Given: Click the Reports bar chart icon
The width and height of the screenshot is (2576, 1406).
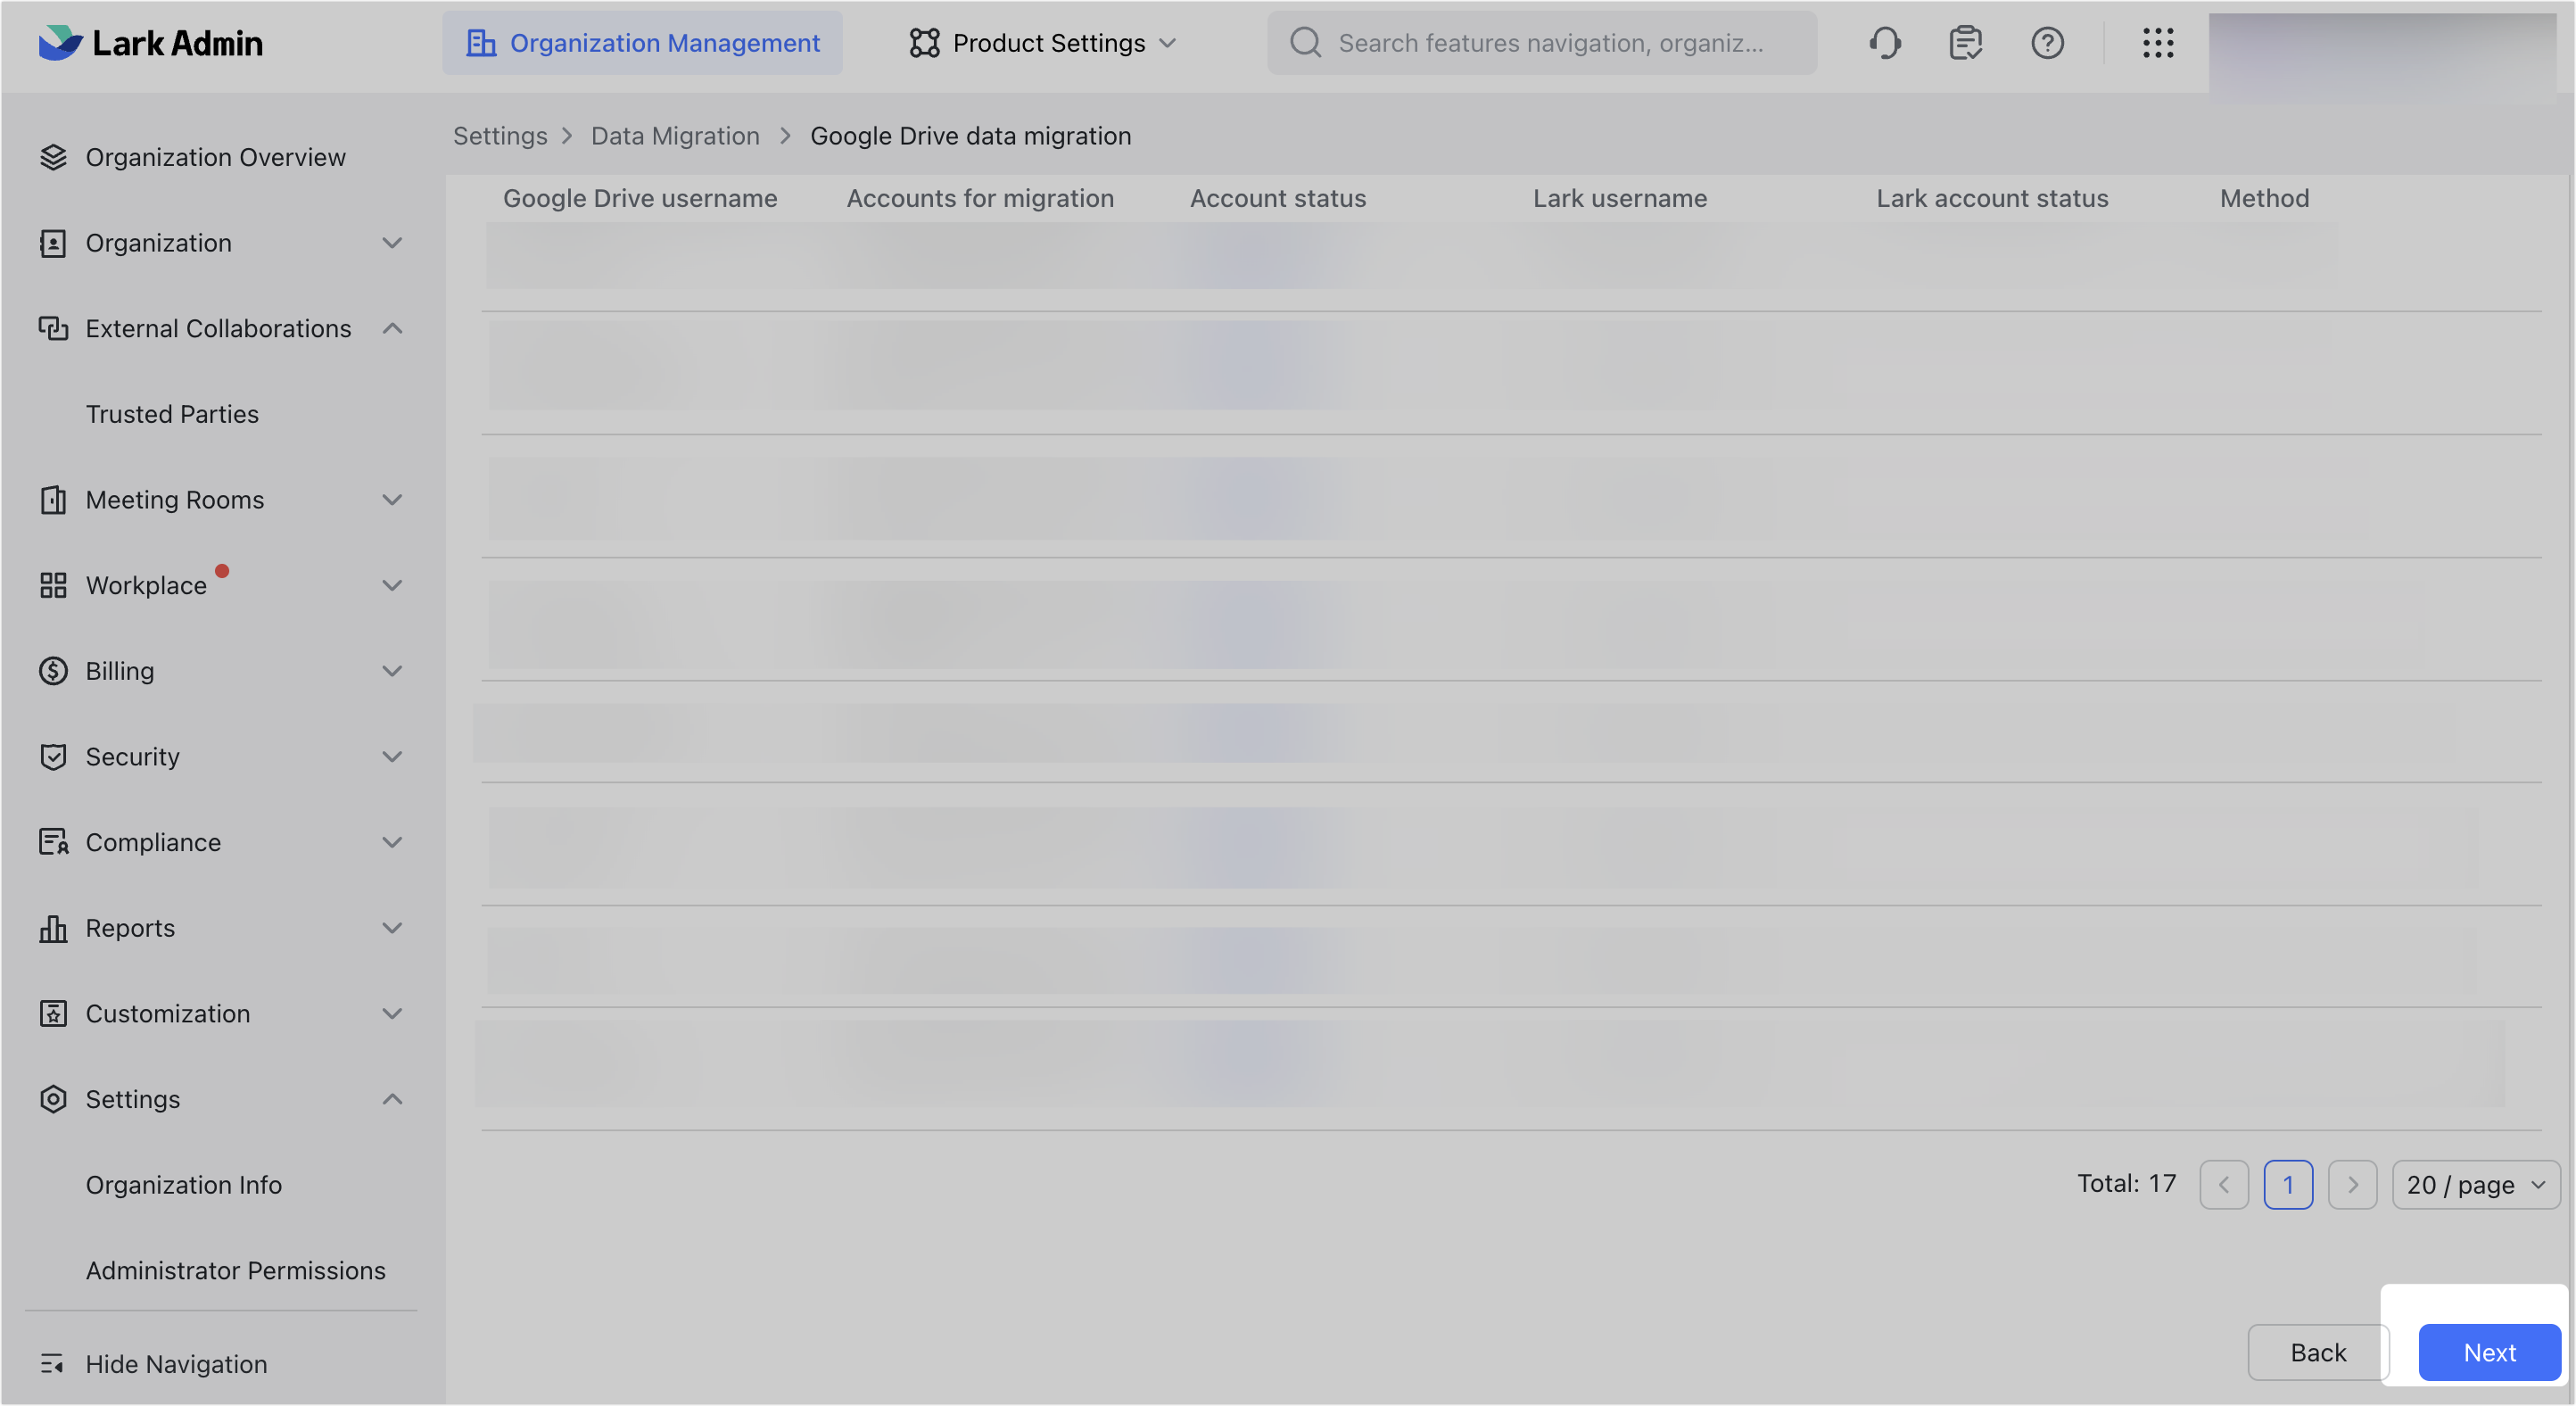Looking at the screenshot, I should 53,928.
